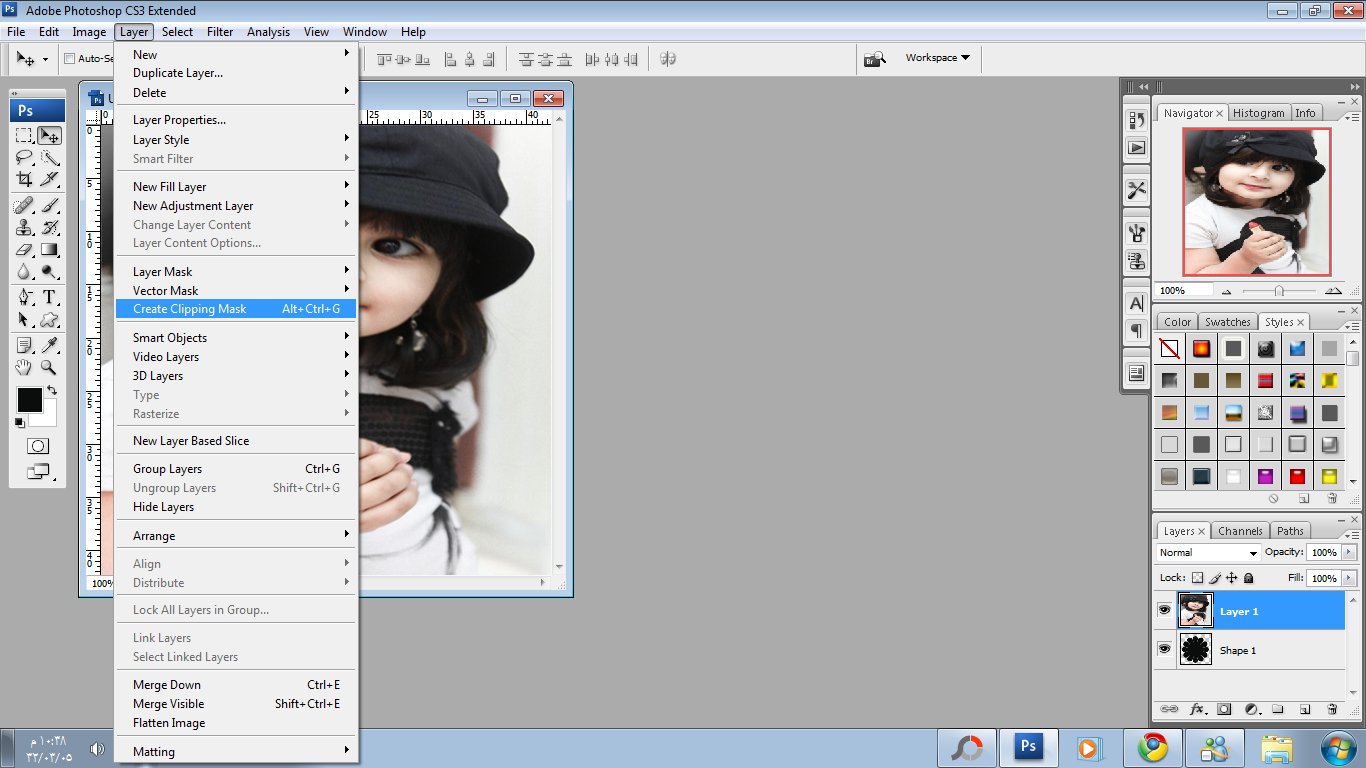Image resolution: width=1366 pixels, height=768 pixels.
Task: Pick the Horizontal Type tool
Action: [x=49, y=297]
